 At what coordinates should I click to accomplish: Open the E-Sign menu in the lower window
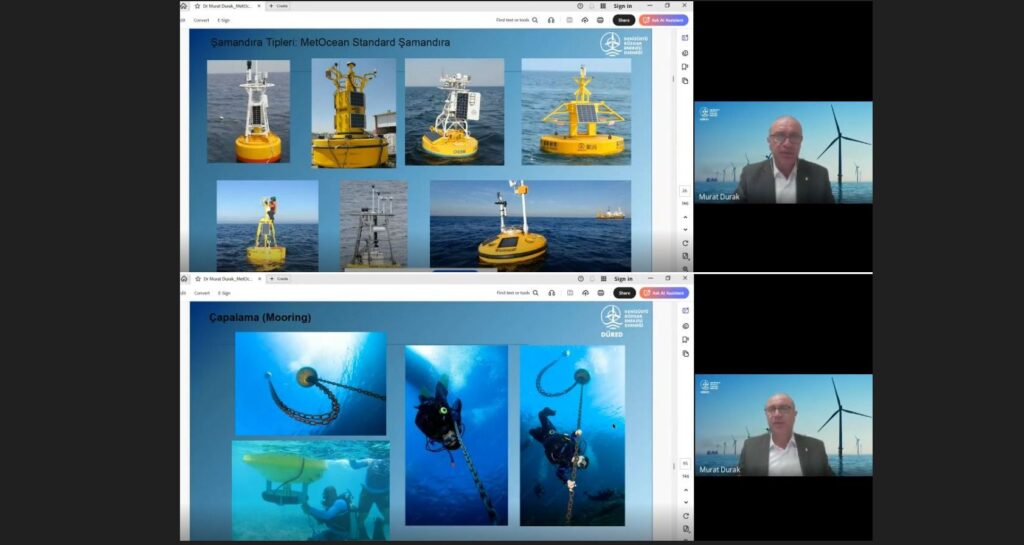(x=224, y=293)
